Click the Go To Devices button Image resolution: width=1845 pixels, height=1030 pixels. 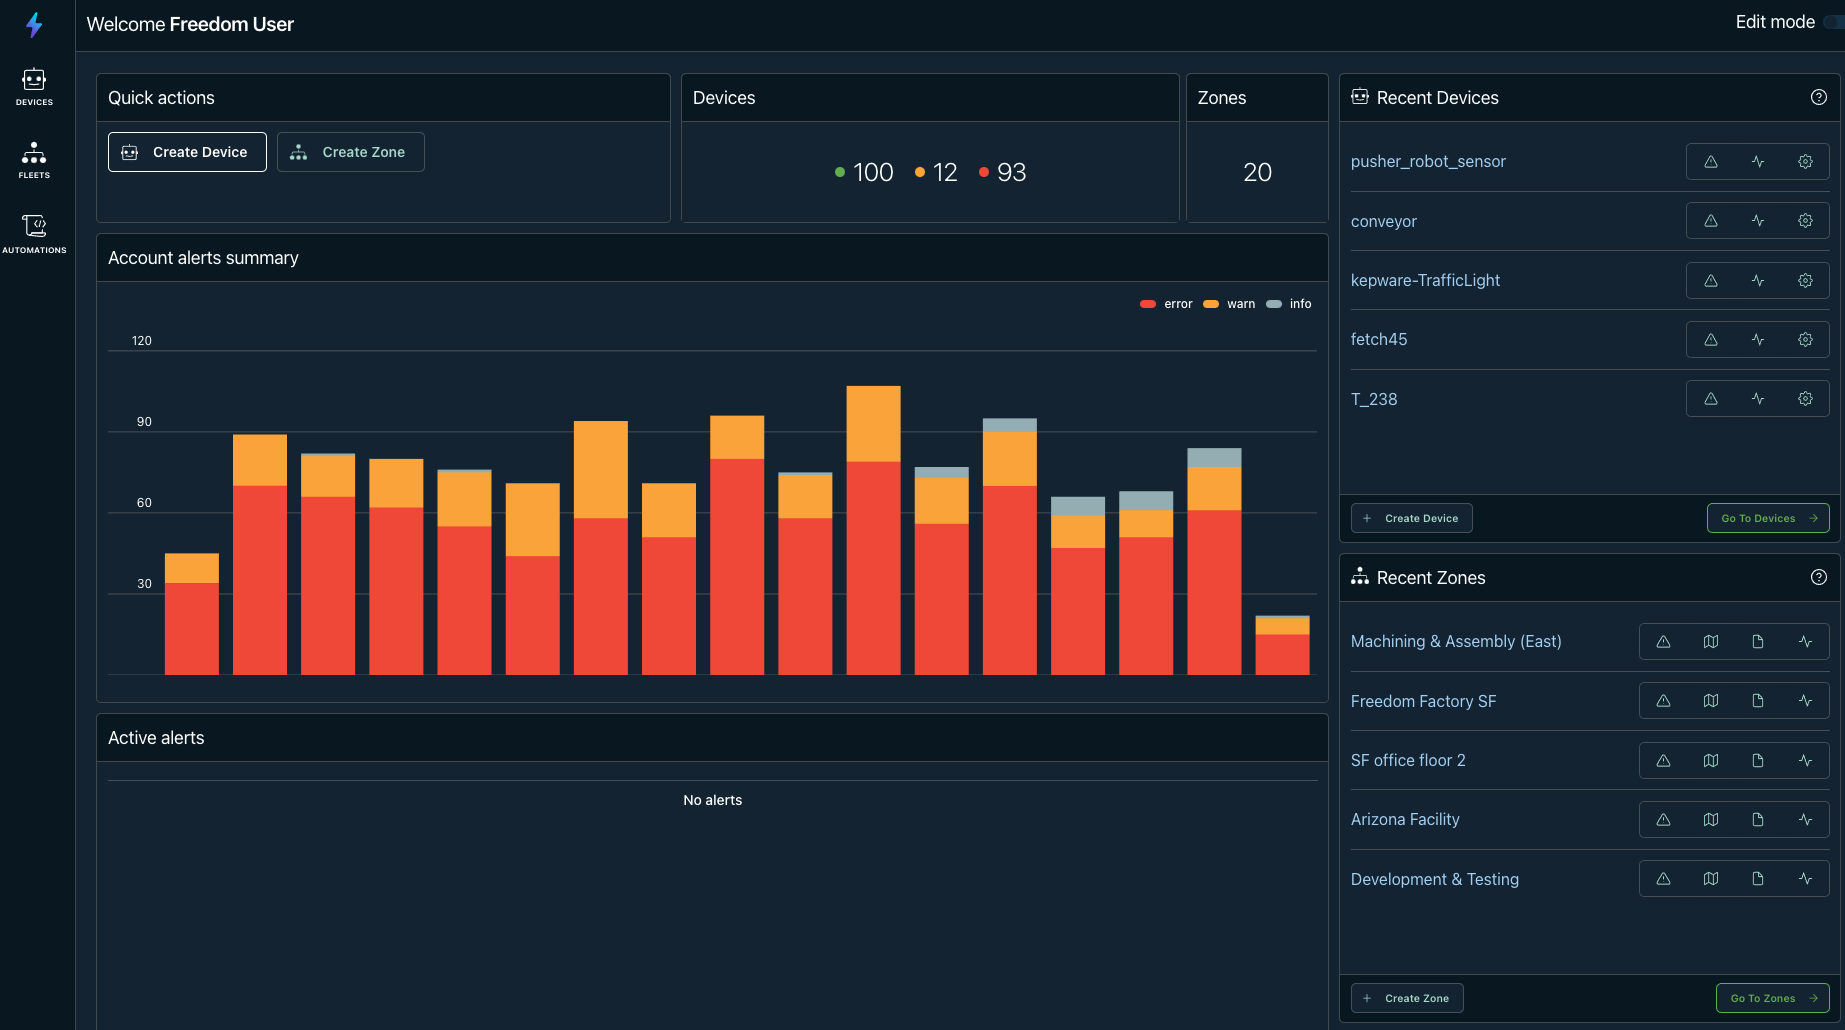pyautogui.click(x=1768, y=518)
